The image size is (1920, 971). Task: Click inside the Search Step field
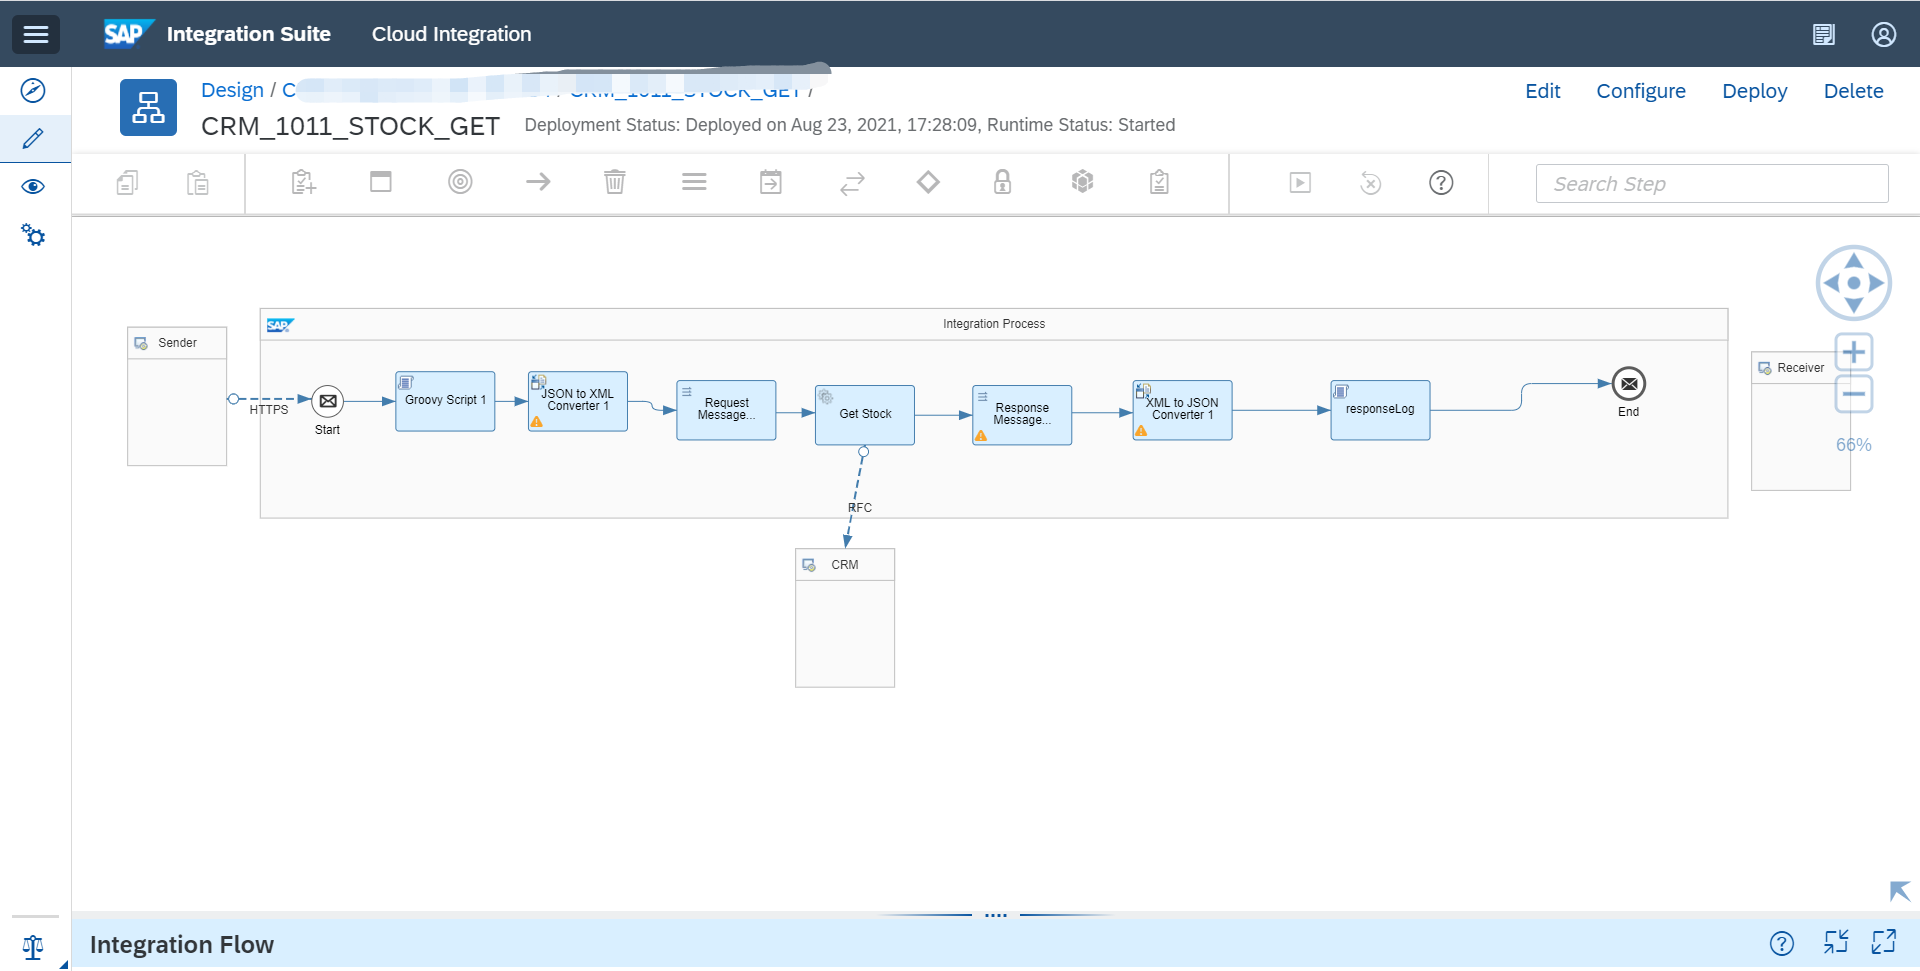click(1711, 183)
